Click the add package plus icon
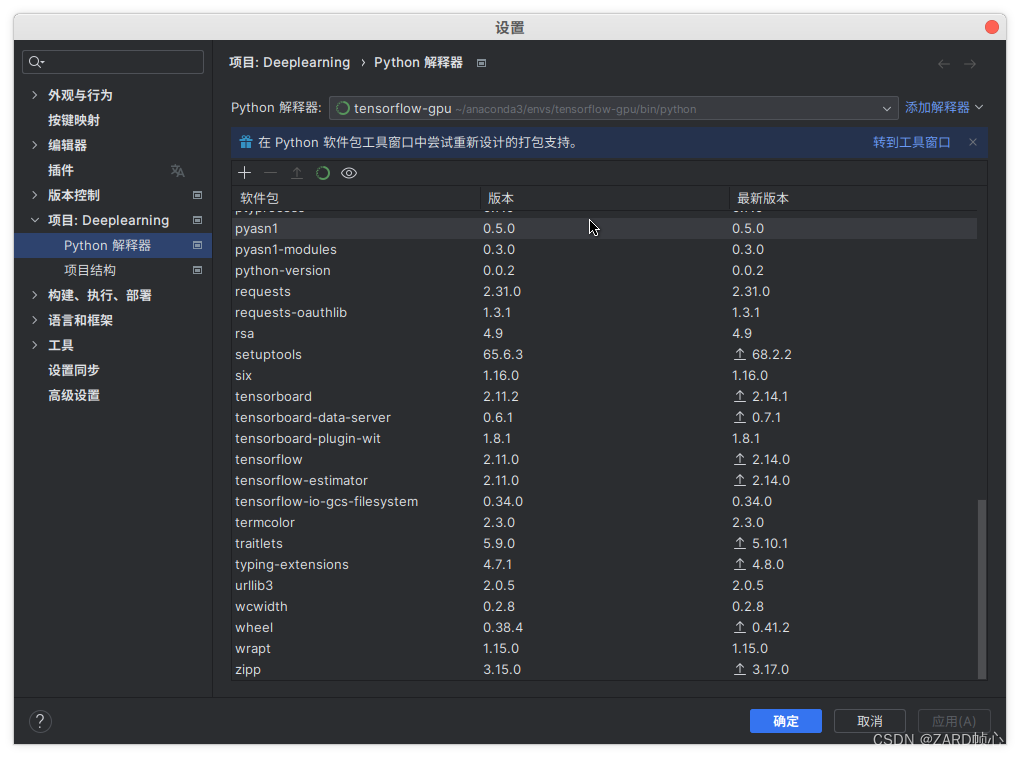Screen dimensions: 1020x758 (x=245, y=172)
